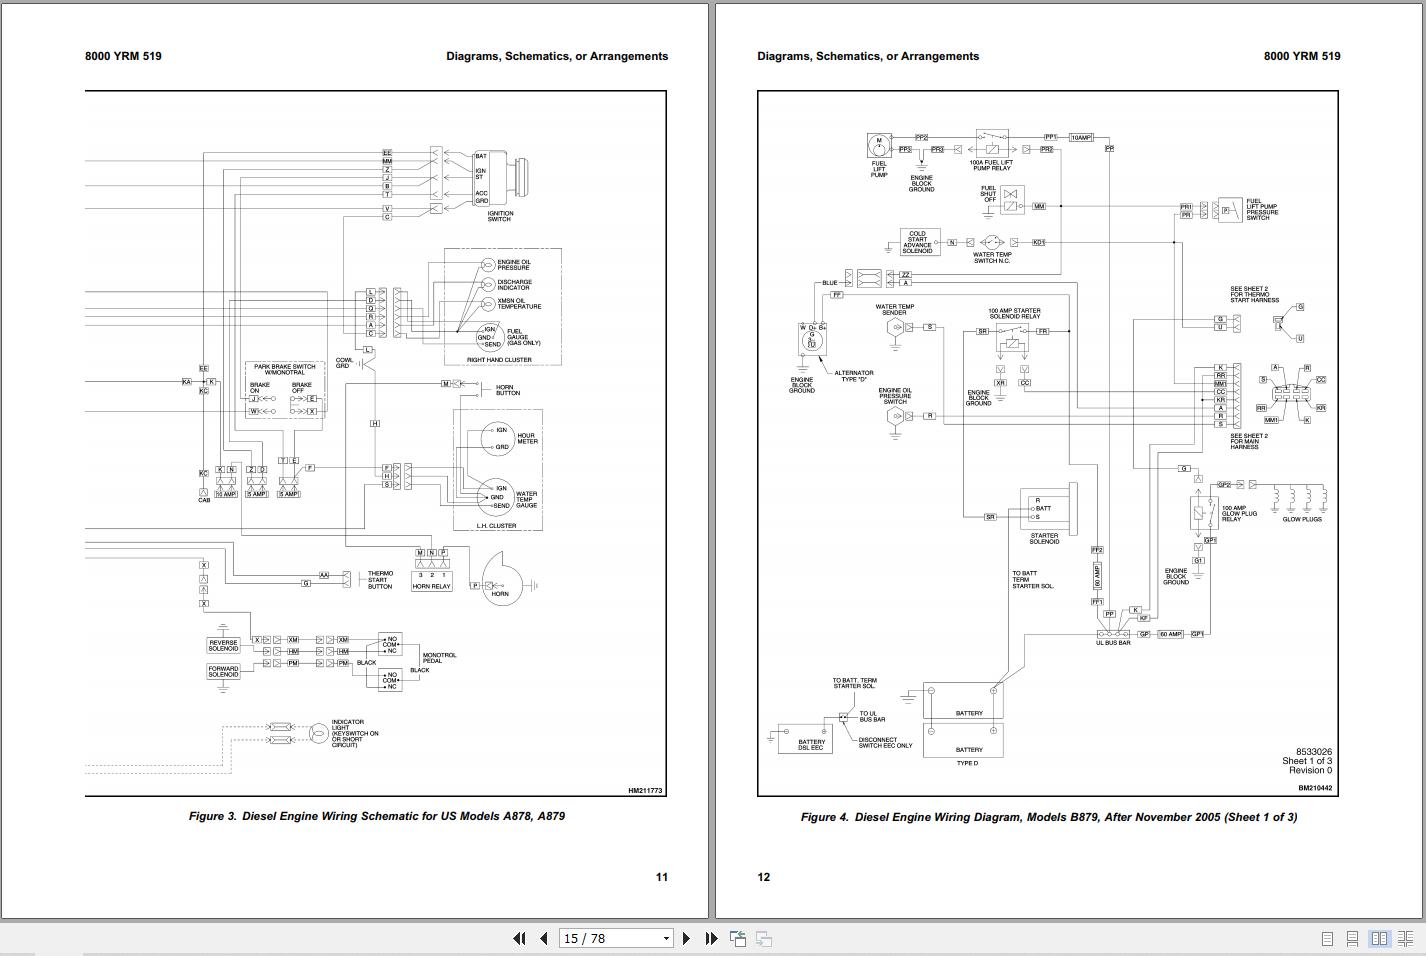
Task: Click the Figure 3 caption for models A878, A879
Action: pos(377,816)
